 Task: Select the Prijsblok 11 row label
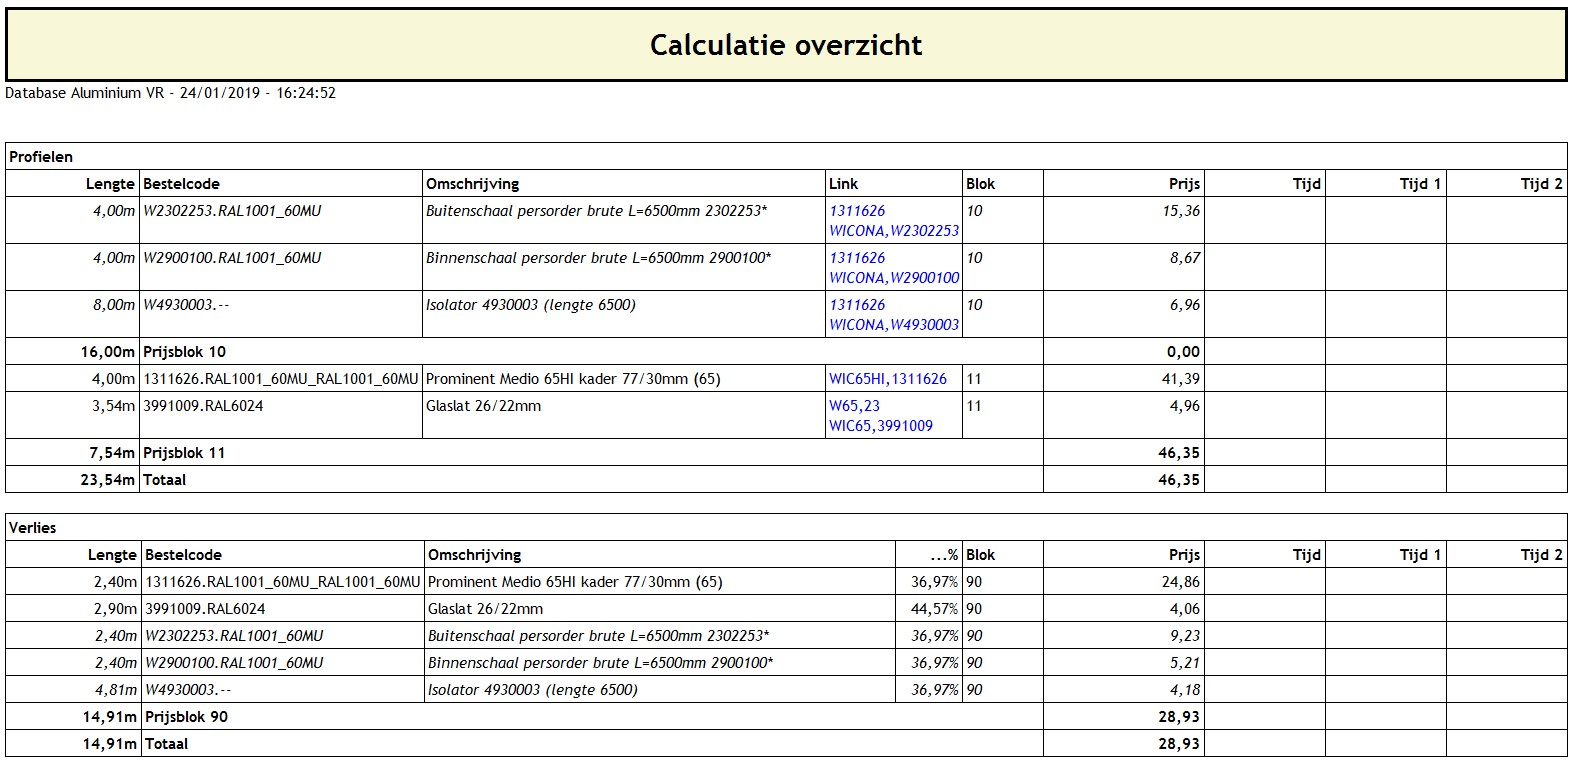pyautogui.click(x=184, y=453)
